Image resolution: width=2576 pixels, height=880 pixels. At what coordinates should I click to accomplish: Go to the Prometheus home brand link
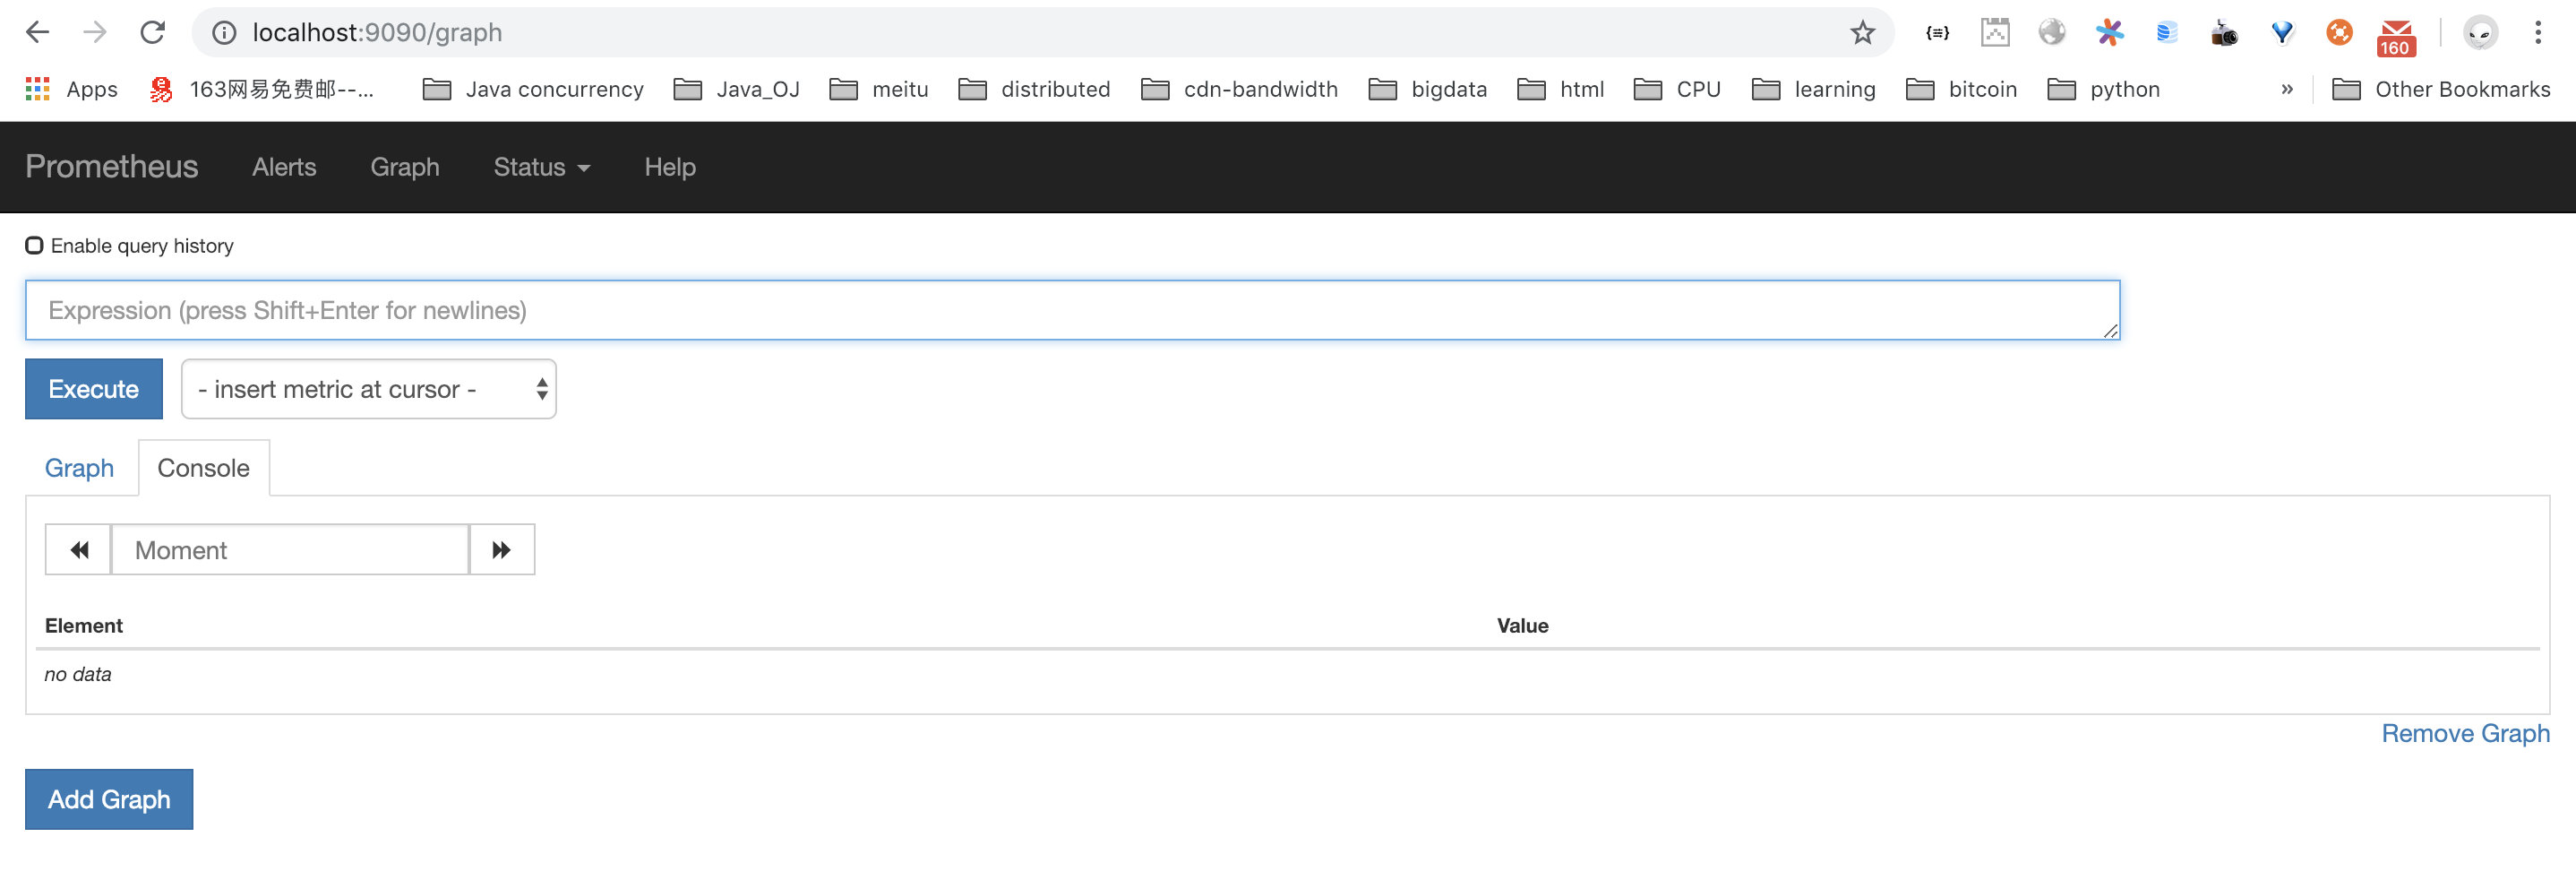coord(112,166)
